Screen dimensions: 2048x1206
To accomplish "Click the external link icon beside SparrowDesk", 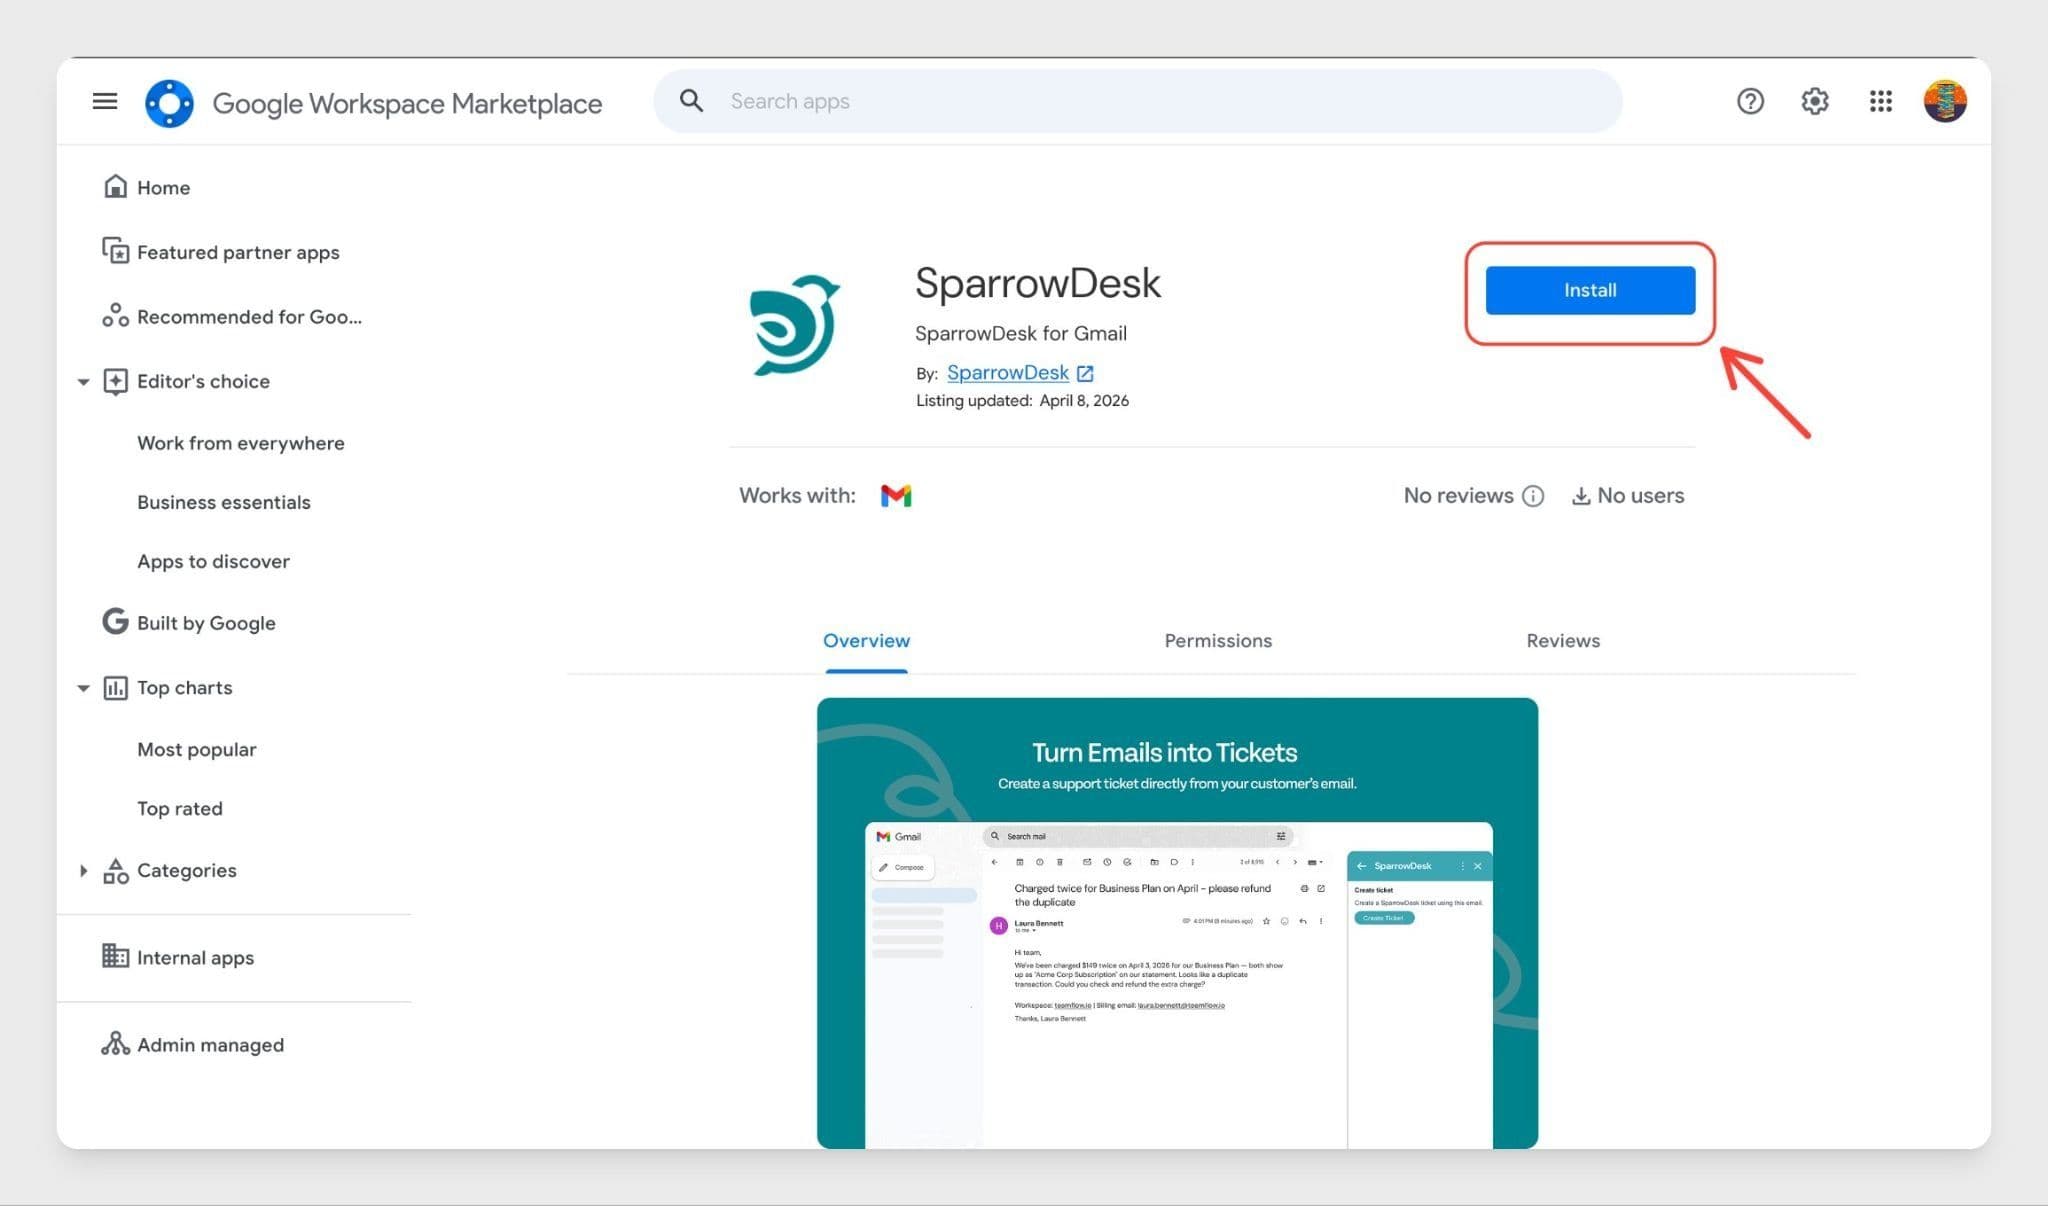I will [x=1085, y=373].
